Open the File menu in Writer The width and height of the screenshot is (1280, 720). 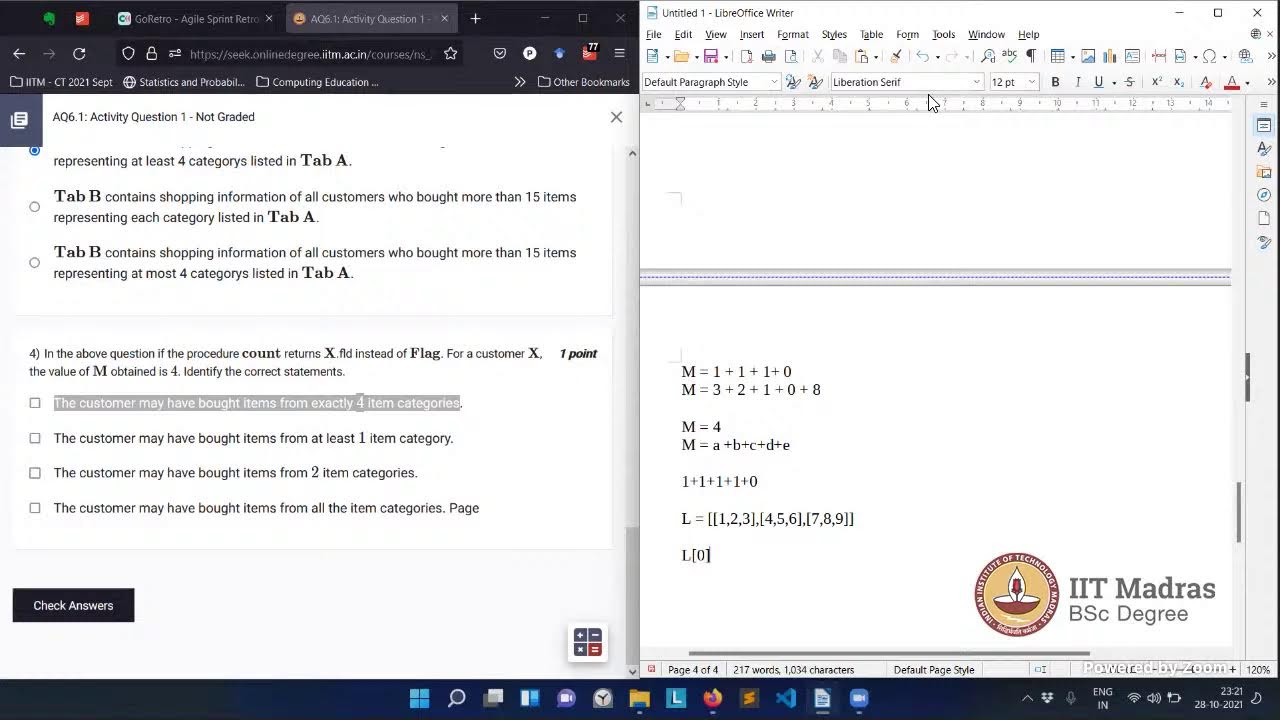[654, 34]
